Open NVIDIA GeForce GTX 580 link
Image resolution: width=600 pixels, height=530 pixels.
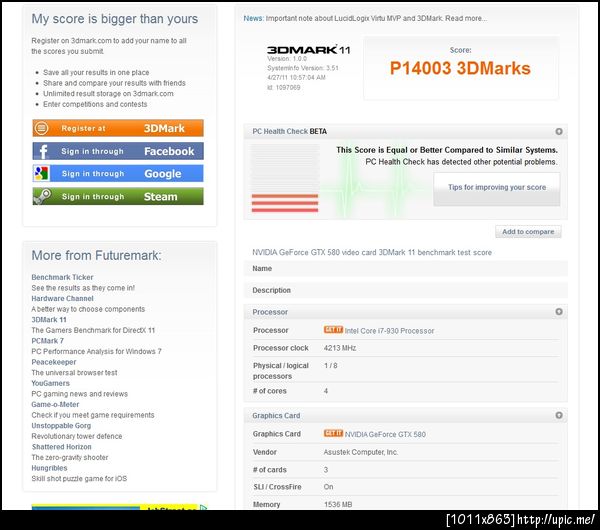click(385, 434)
